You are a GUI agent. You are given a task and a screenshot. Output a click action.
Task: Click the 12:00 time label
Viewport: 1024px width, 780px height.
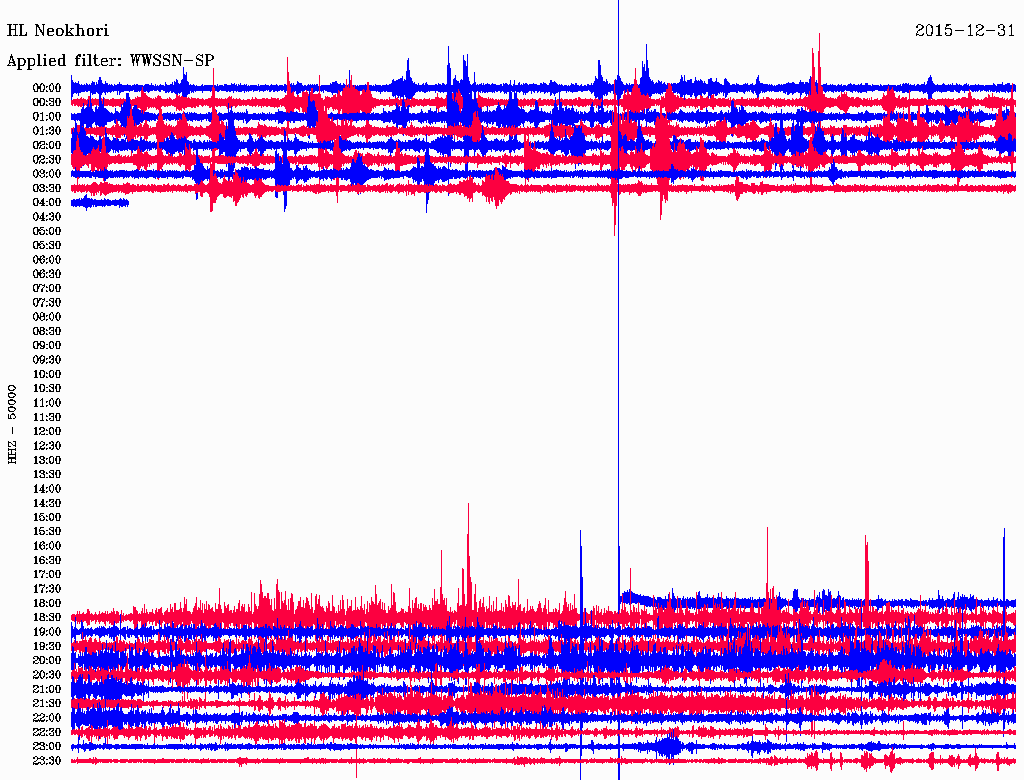(x=47, y=432)
